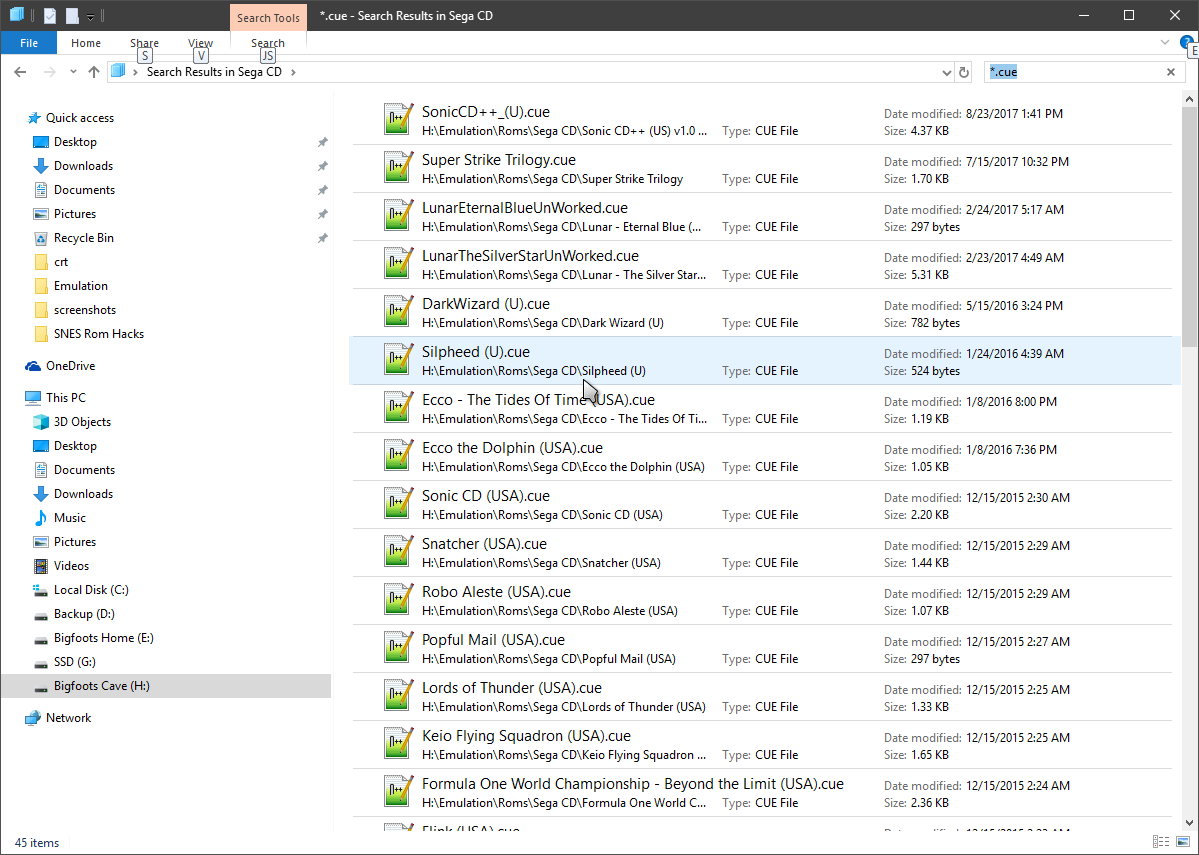Switch to large thumbnails view in status bar
This screenshot has width=1199, height=855.
point(1183,842)
